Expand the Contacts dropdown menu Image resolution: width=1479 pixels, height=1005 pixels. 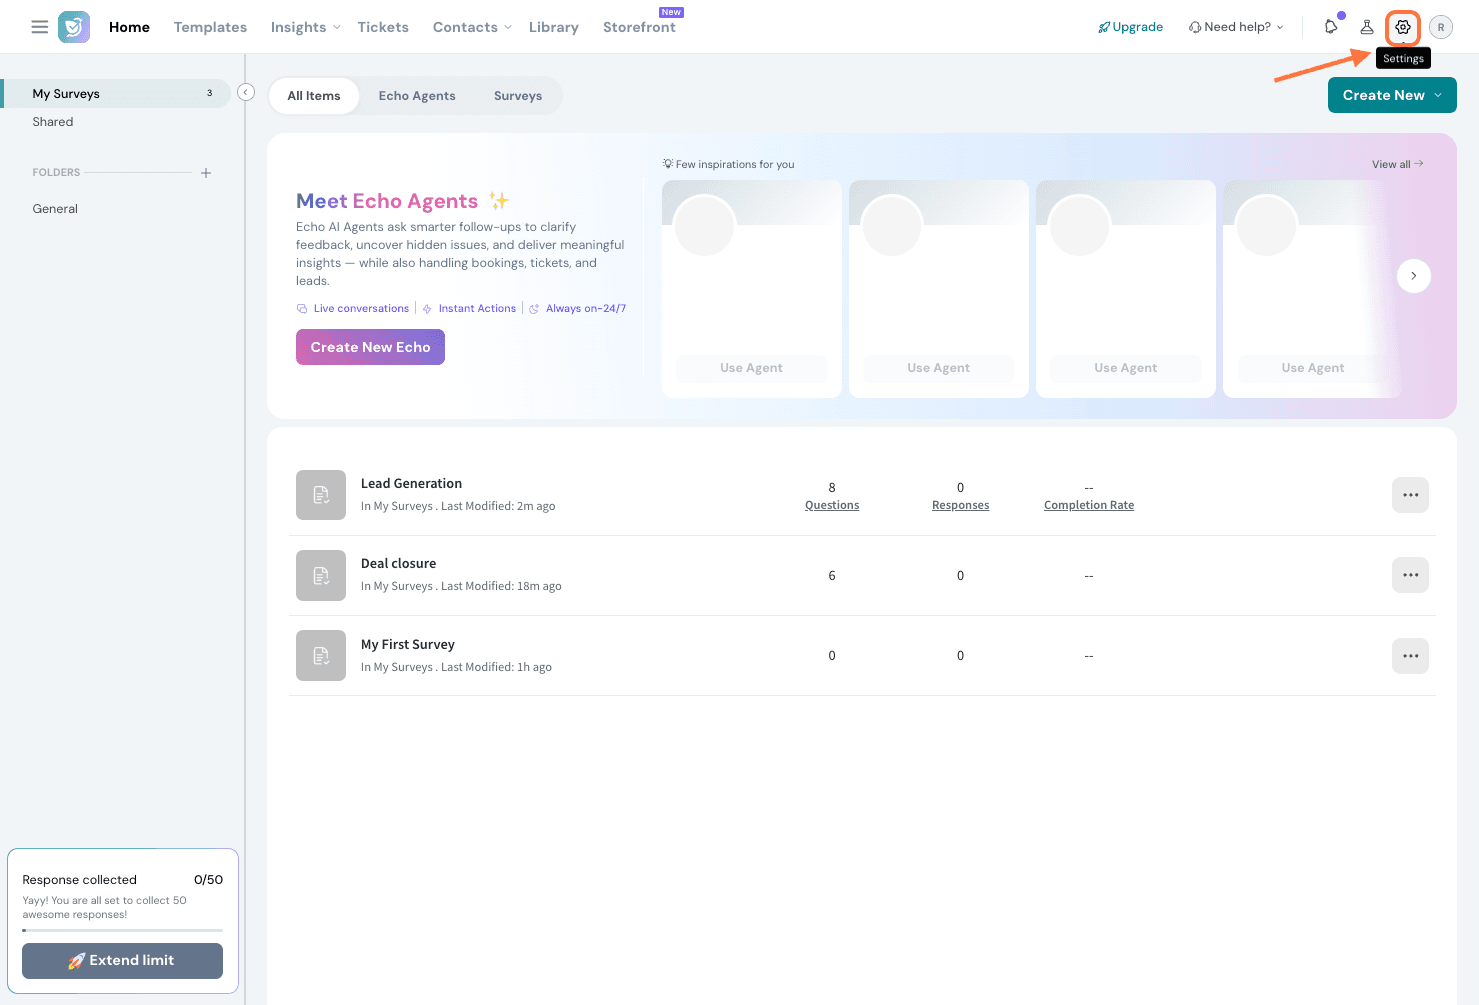point(472,27)
